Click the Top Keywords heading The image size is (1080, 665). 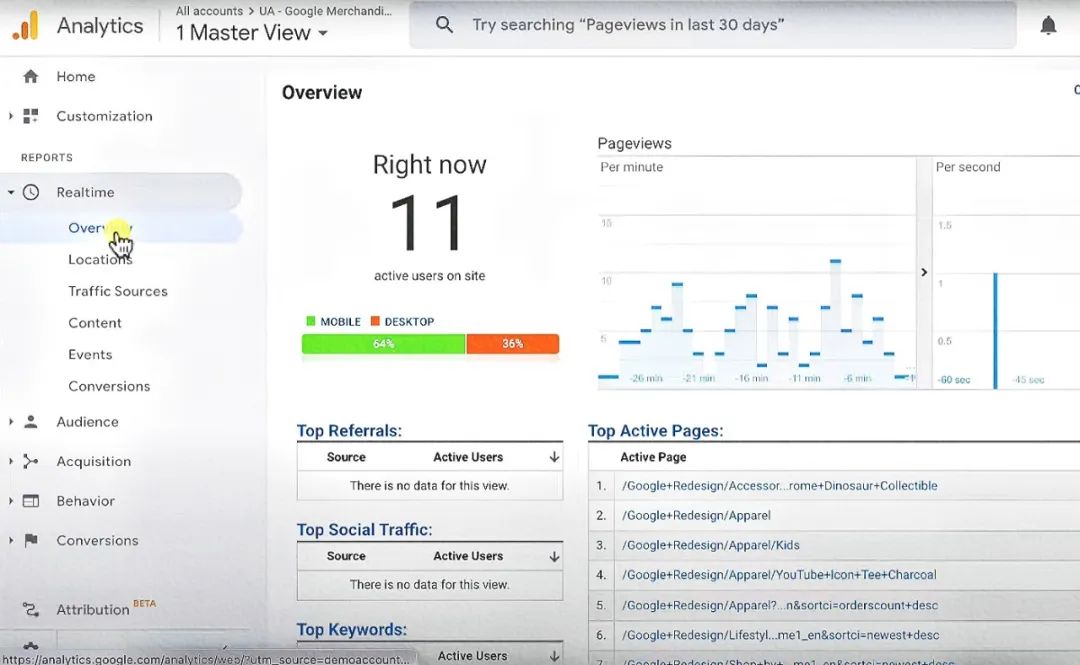351,629
